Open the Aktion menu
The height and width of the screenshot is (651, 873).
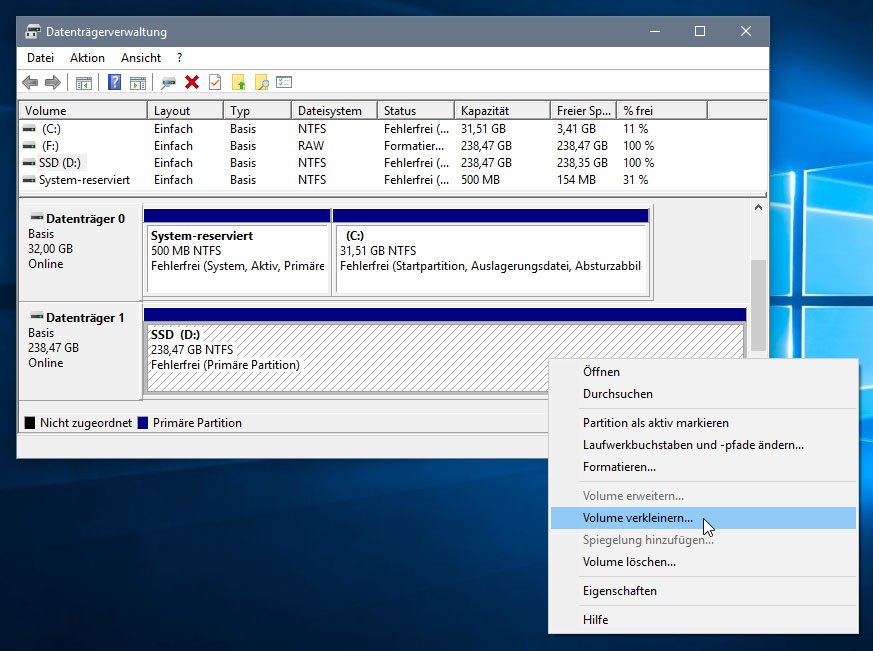click(x=87, y=58)
